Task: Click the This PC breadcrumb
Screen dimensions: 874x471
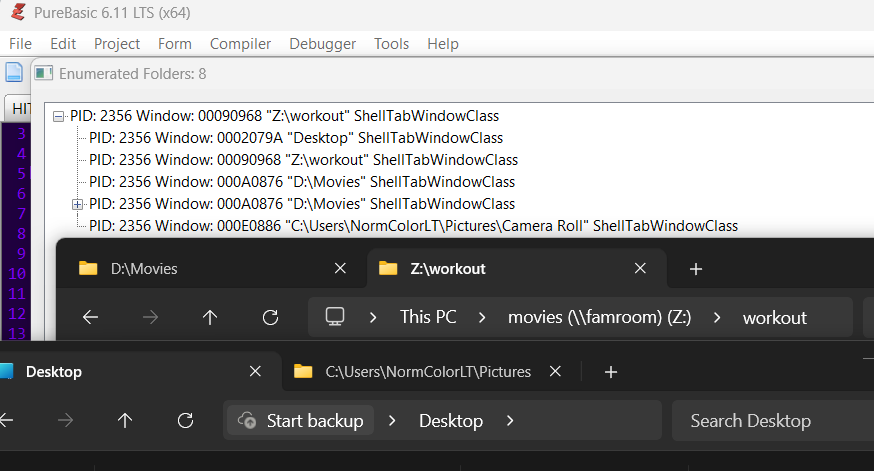Action: tap(428, 317)
